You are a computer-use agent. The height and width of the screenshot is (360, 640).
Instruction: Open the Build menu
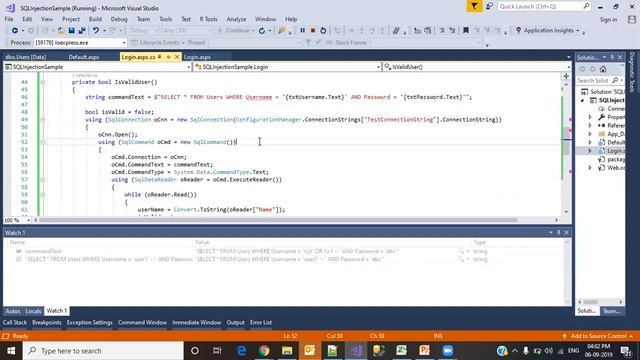(95, 19)
